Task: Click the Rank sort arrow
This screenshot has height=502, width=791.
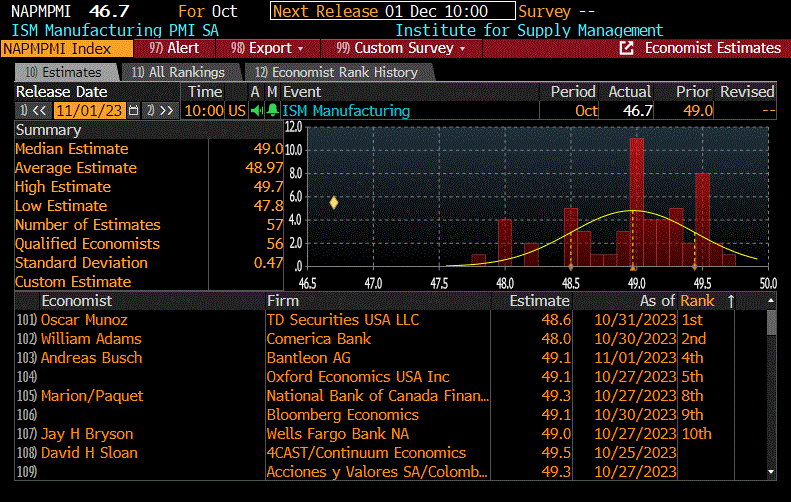Action: [x=731, y=301]
